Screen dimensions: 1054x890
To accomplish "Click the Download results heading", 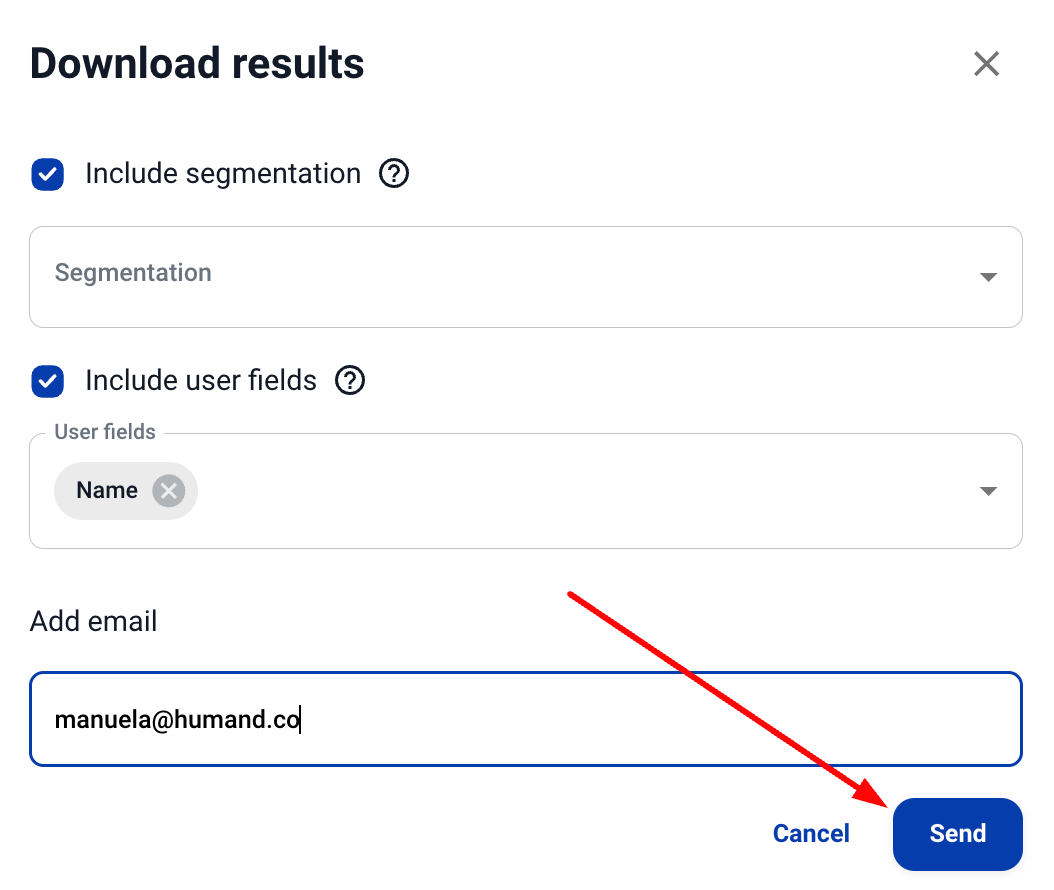I will (x=197, y=64).
